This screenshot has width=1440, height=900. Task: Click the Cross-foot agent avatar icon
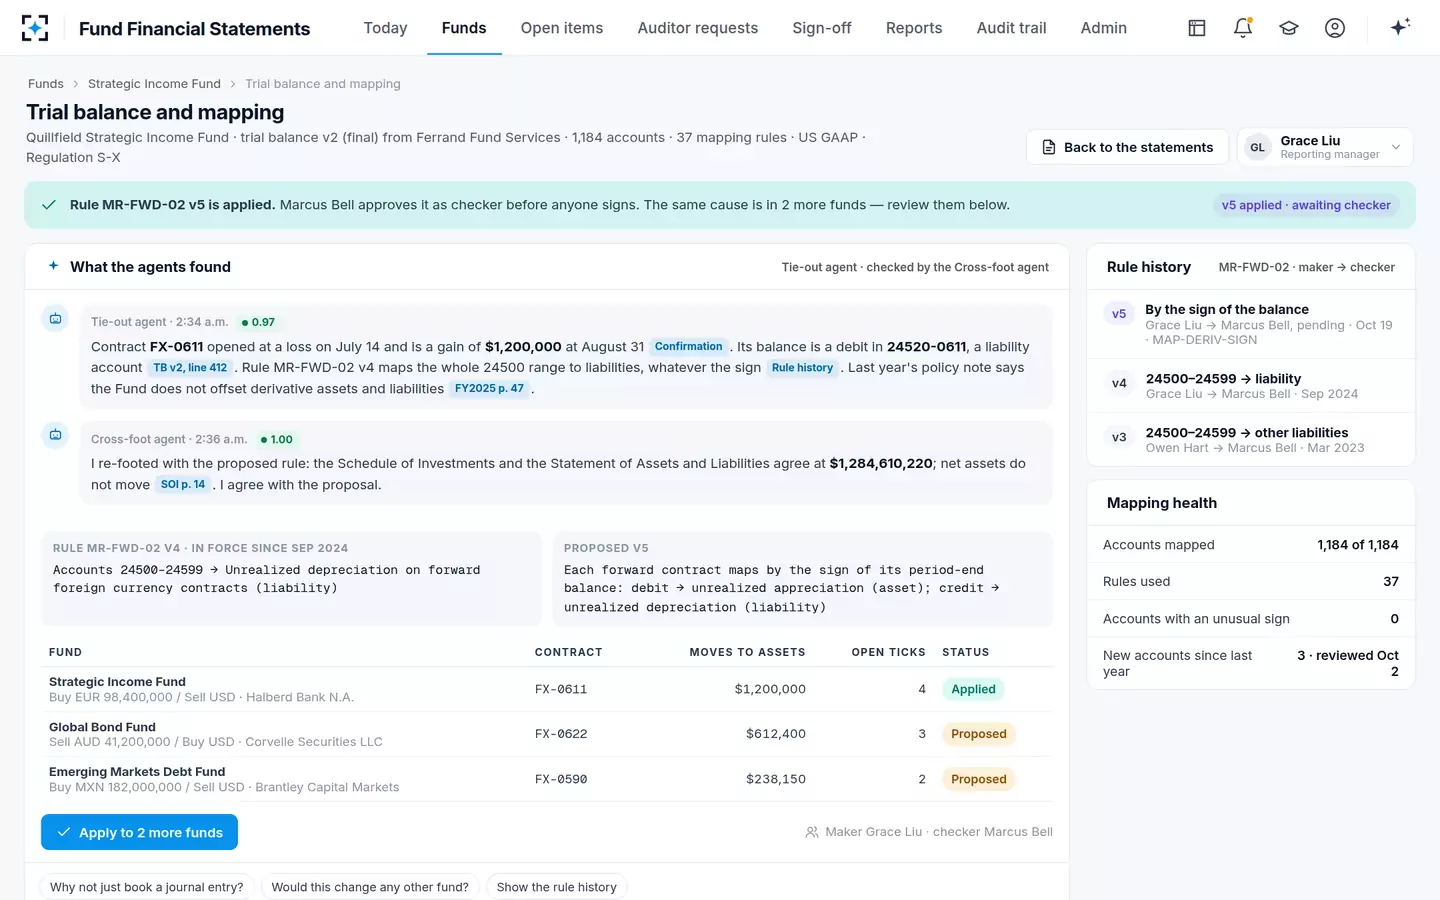pyautogui.click(x=56, y=435)
